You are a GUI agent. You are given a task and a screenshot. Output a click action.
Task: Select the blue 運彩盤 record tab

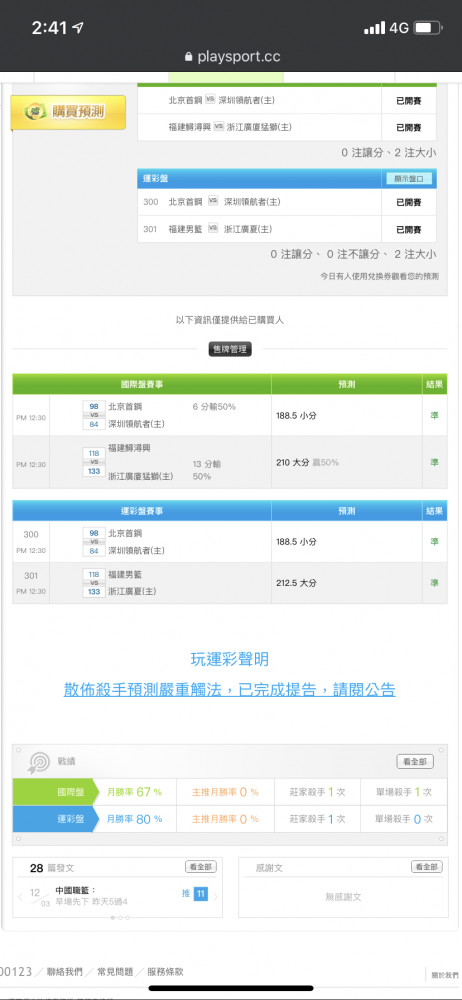54,819
